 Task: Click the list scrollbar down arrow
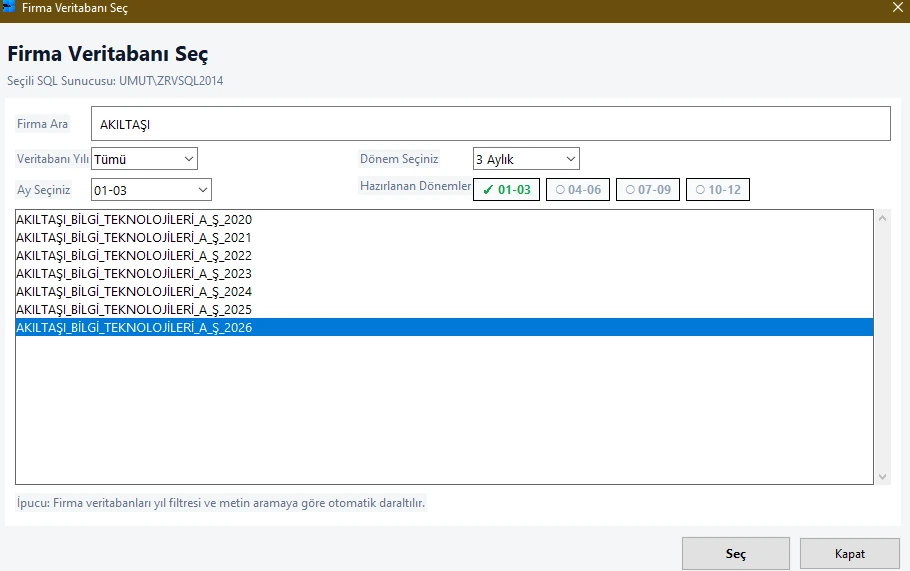coord(882,477)
